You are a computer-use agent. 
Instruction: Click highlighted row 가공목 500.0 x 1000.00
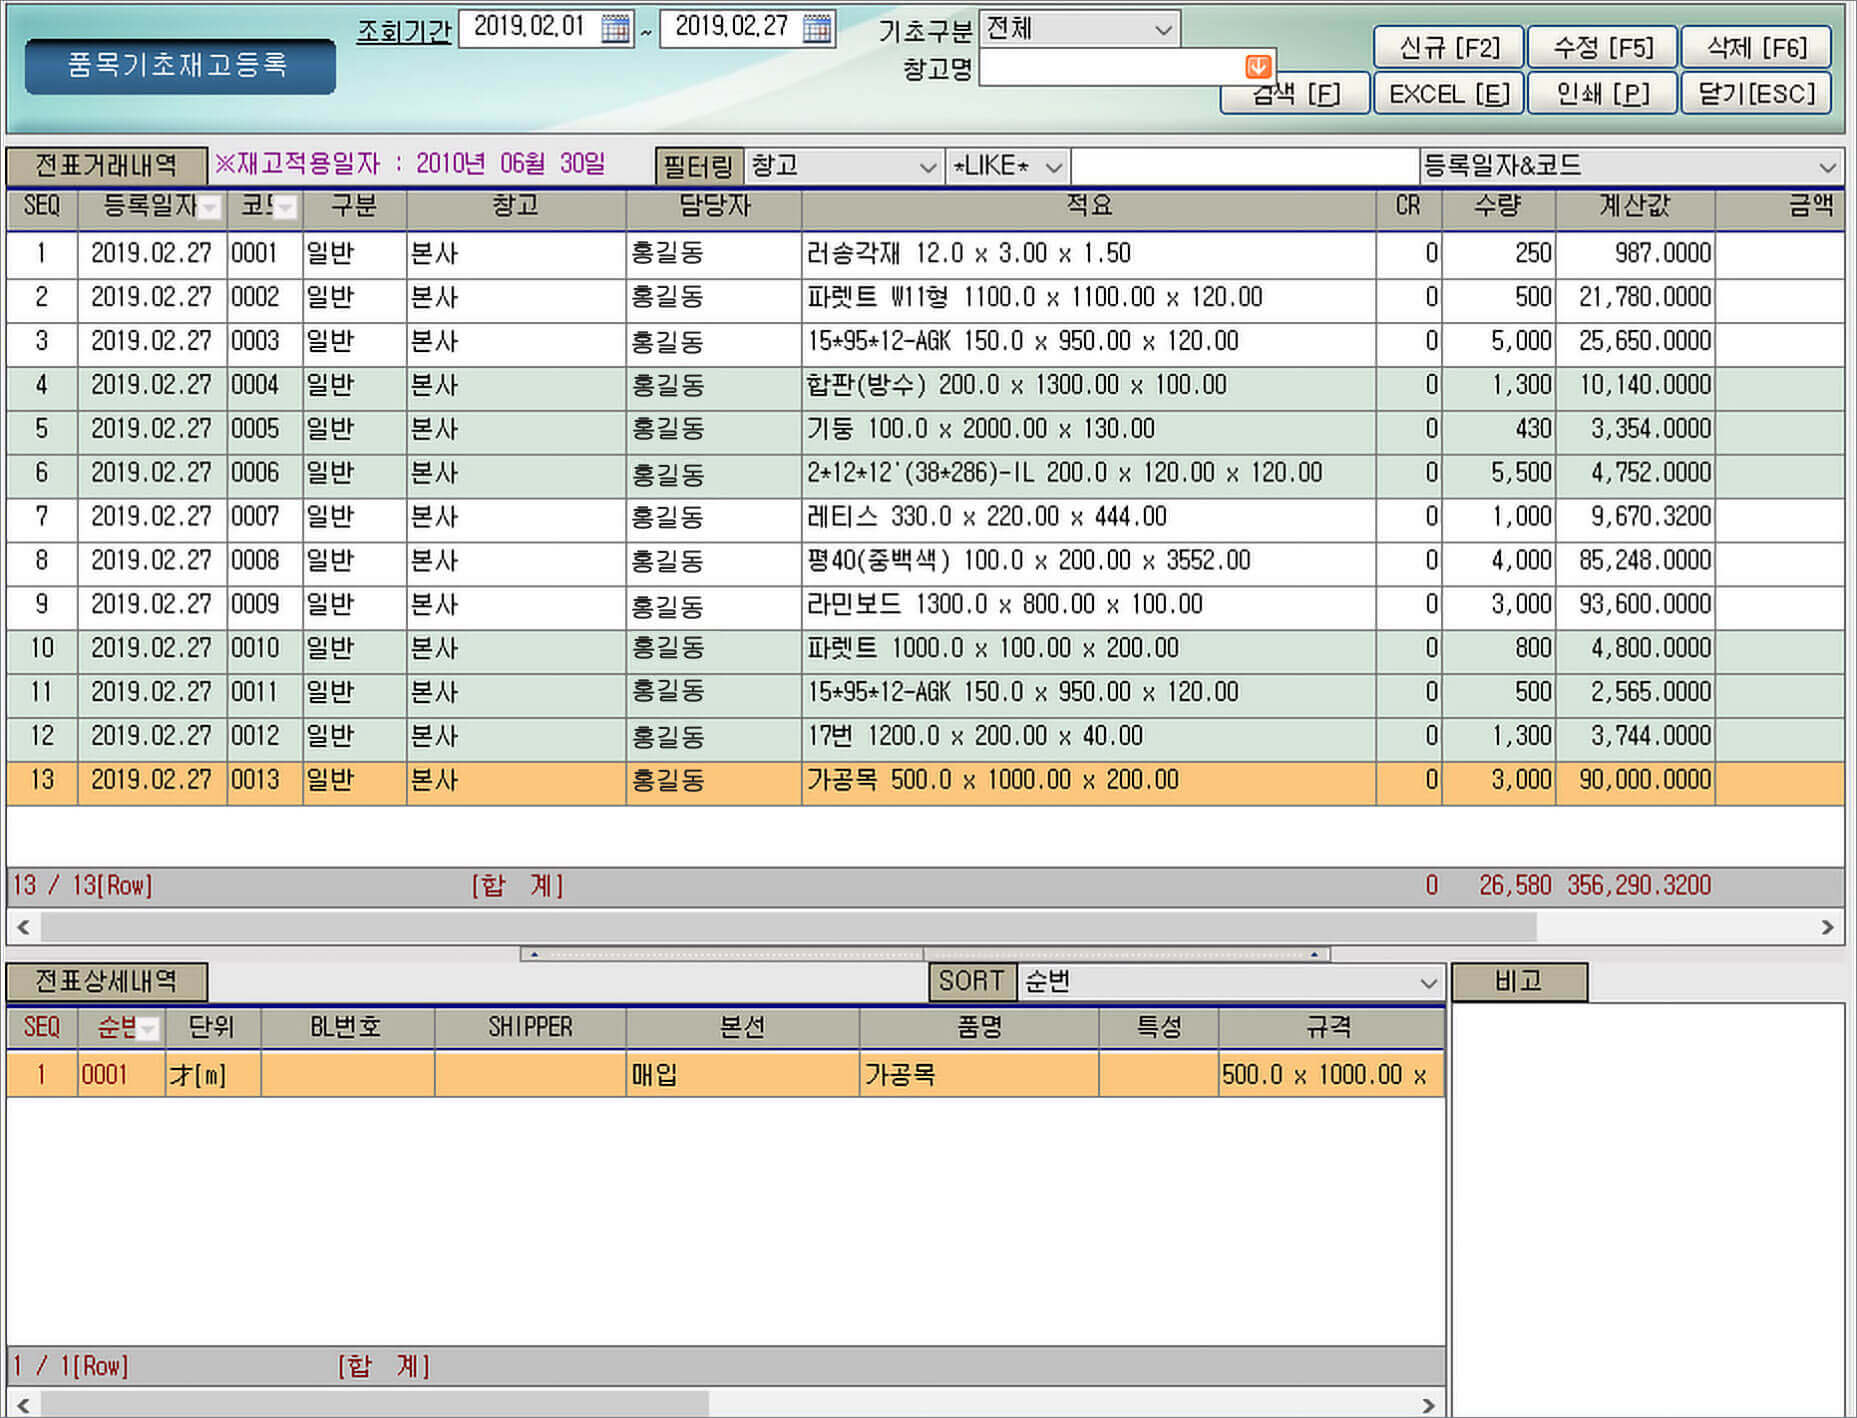[925, 782]
